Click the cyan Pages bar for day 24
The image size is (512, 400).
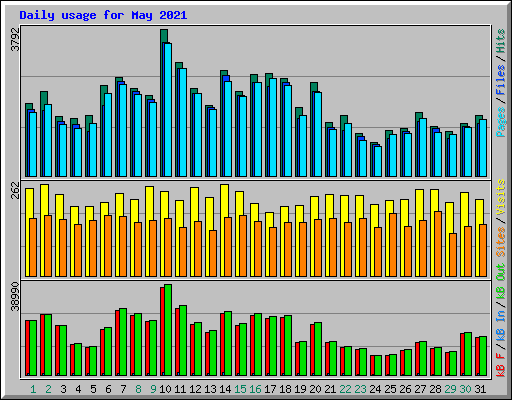(x=378, y=161)
